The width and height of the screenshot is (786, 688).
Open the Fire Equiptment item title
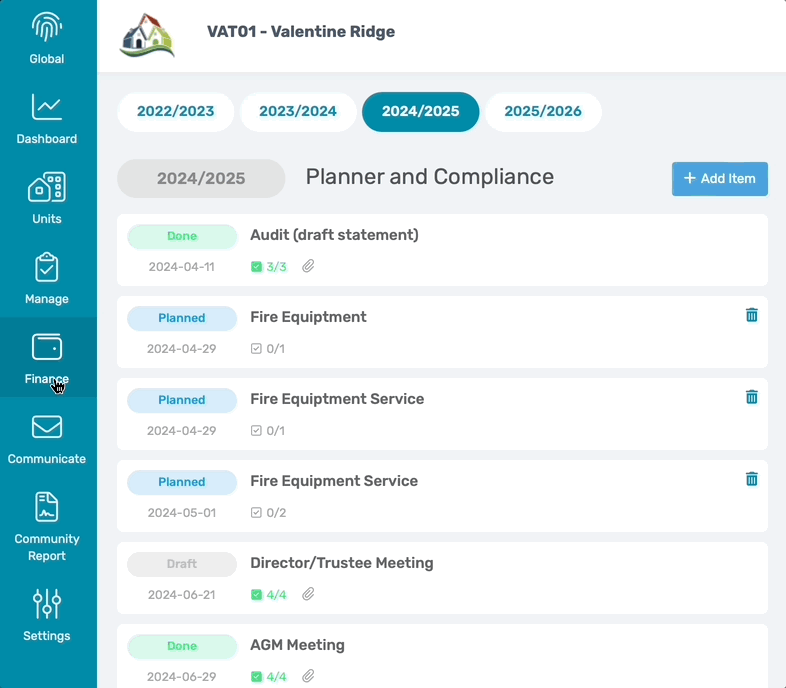pos(308,317)
